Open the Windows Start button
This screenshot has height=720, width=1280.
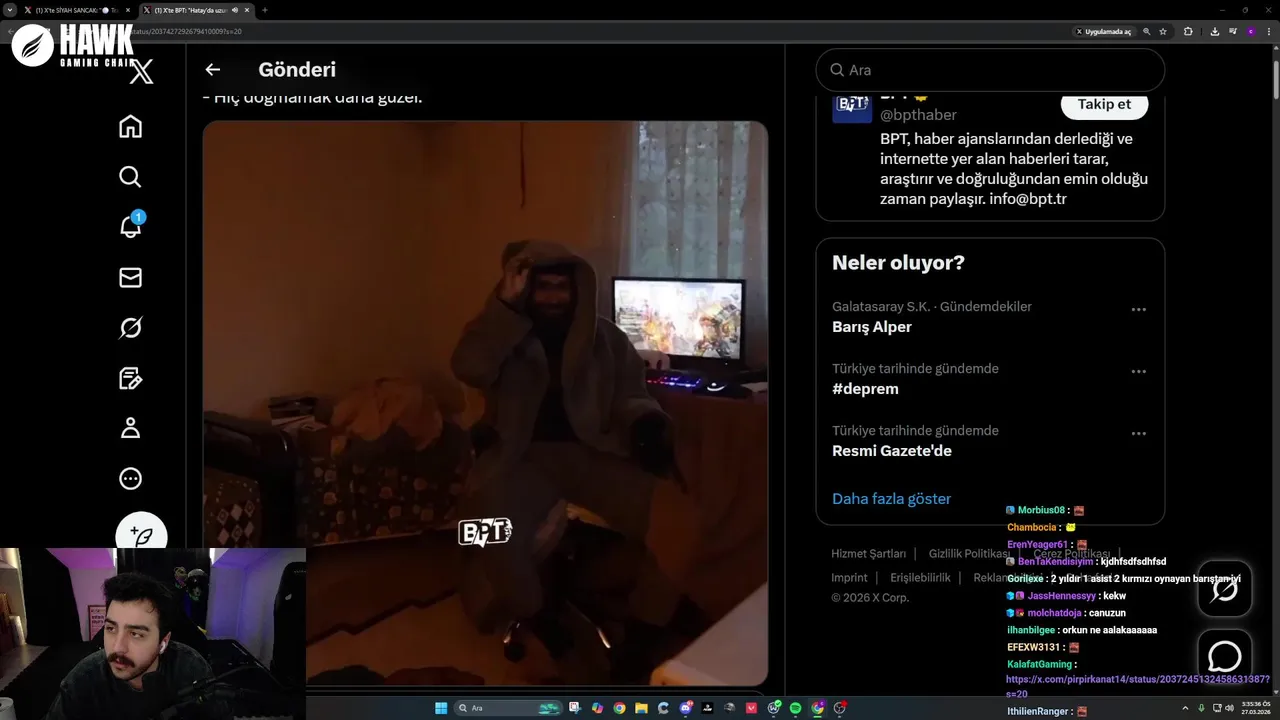pos(441,708)
